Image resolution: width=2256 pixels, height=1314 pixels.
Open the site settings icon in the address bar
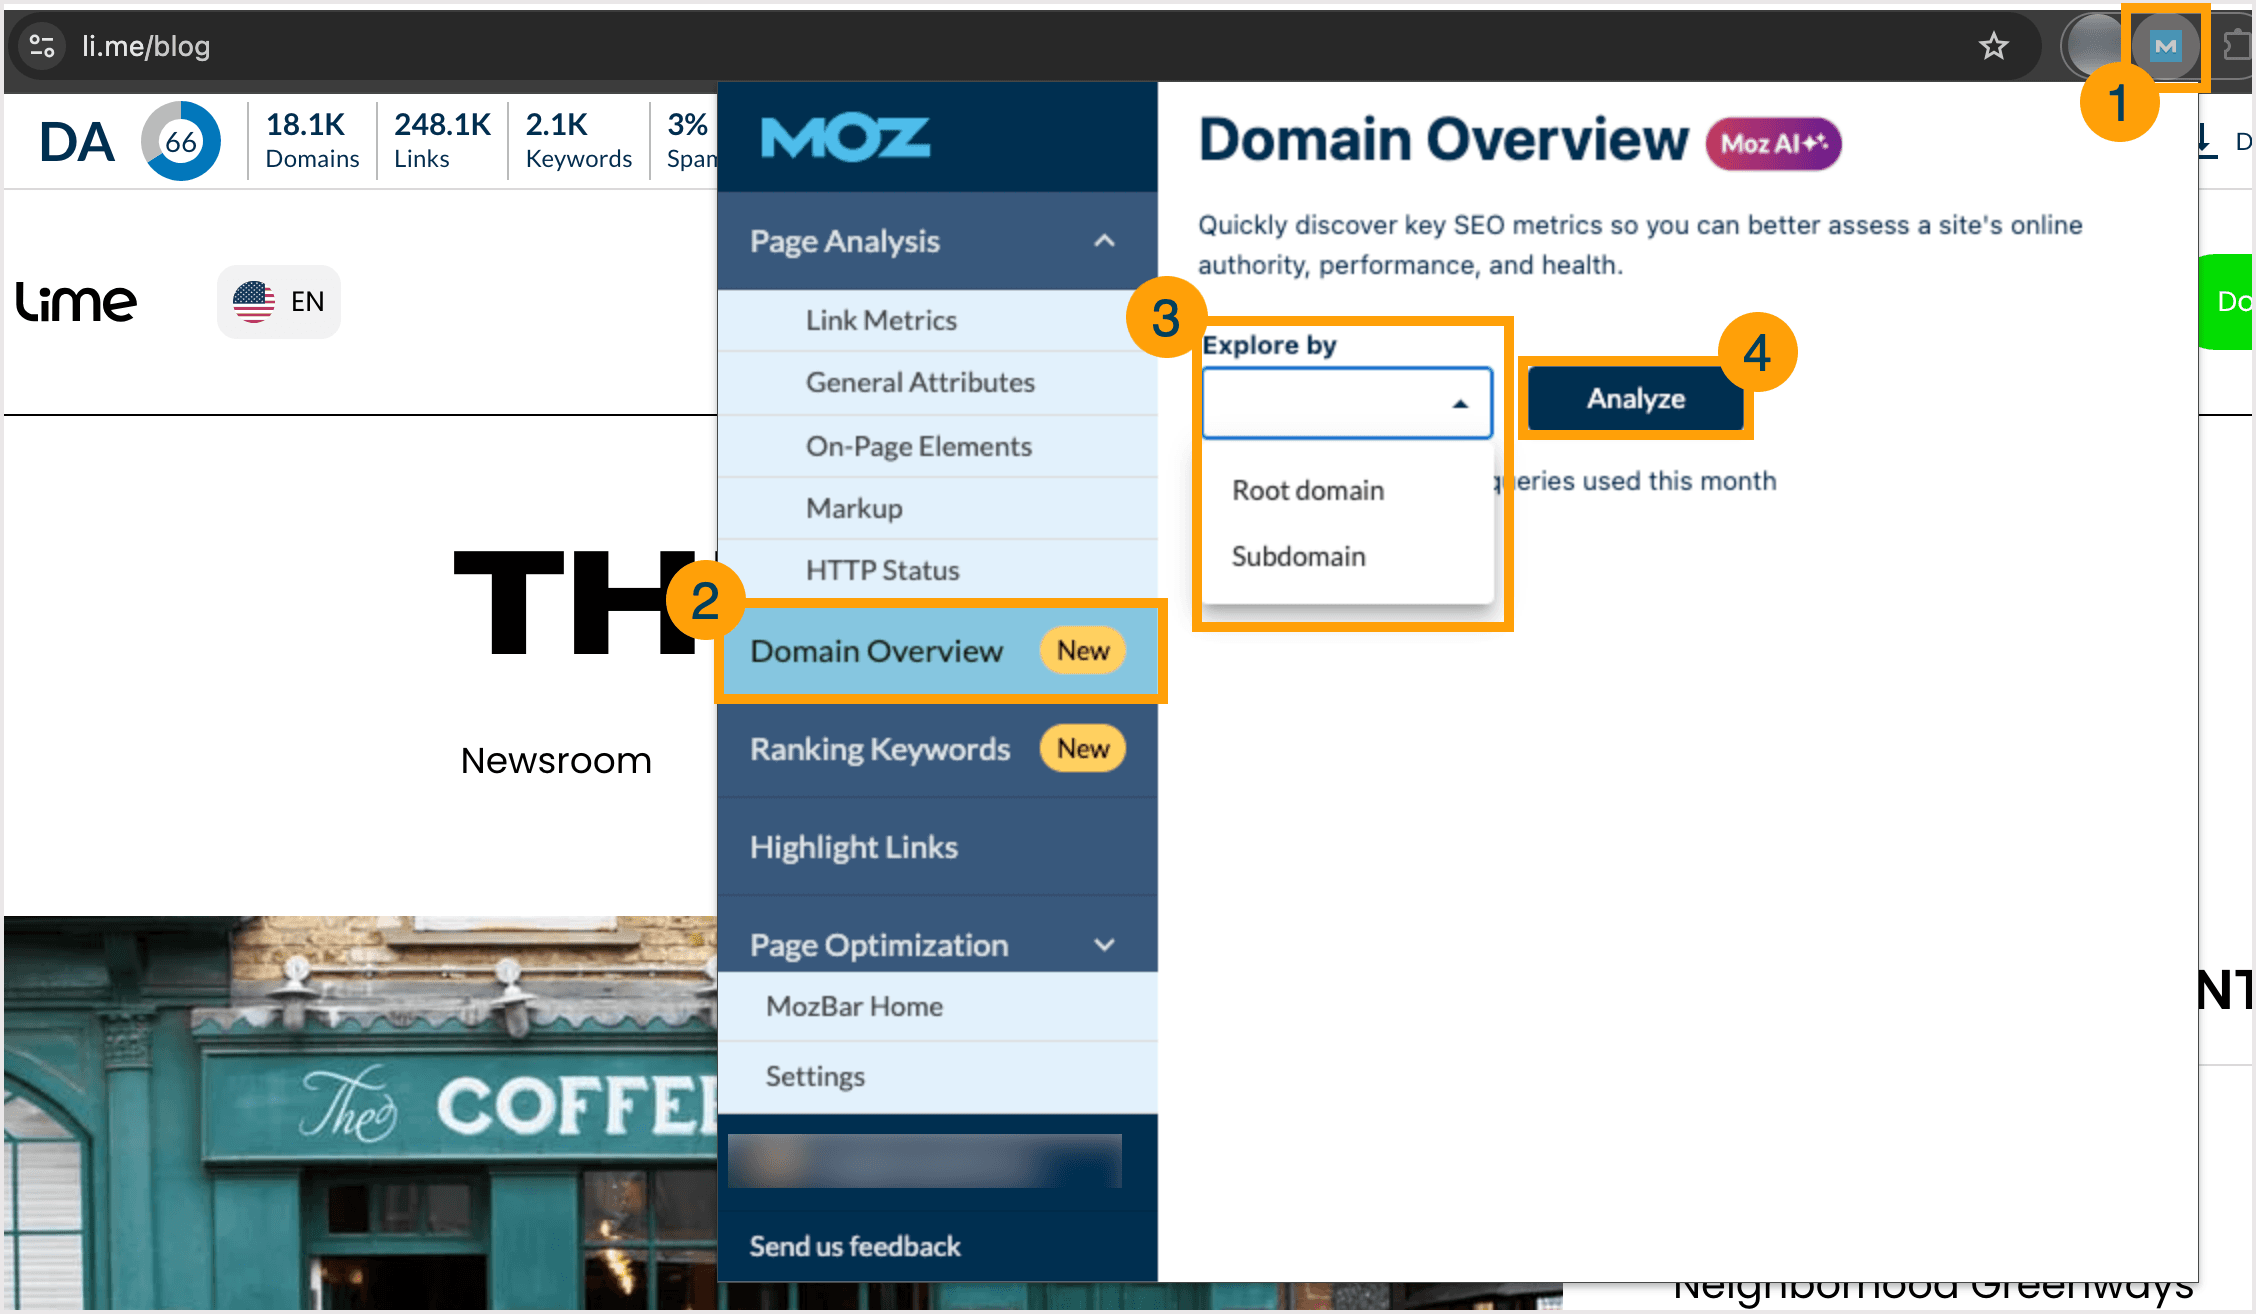coord(41,45)
